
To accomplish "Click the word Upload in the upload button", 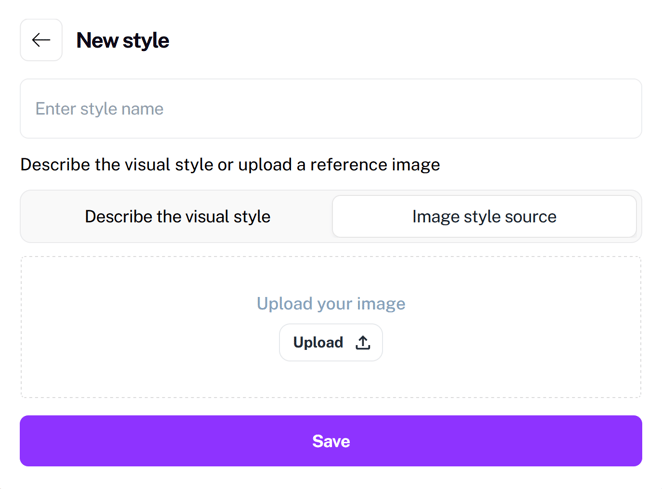I will 318,342.
